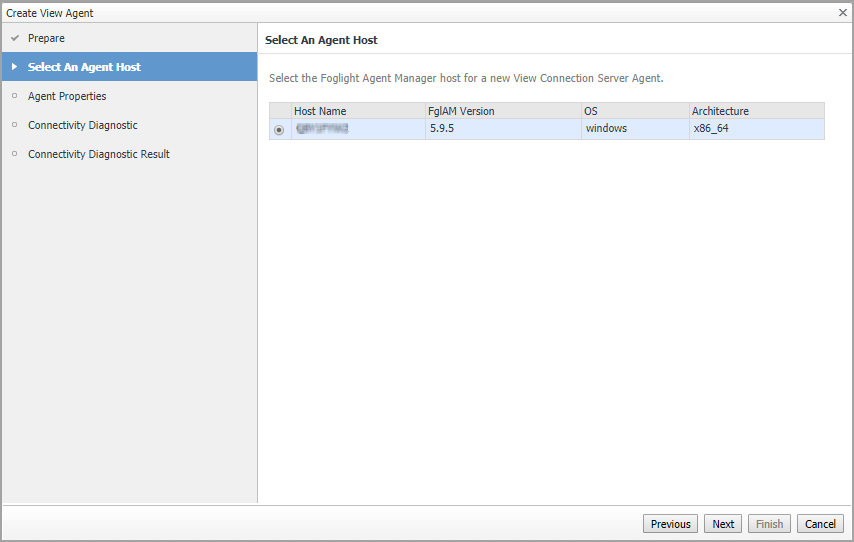Sort by the Host Name column header
Screen dimensions: 854x542
coord(320,111)
